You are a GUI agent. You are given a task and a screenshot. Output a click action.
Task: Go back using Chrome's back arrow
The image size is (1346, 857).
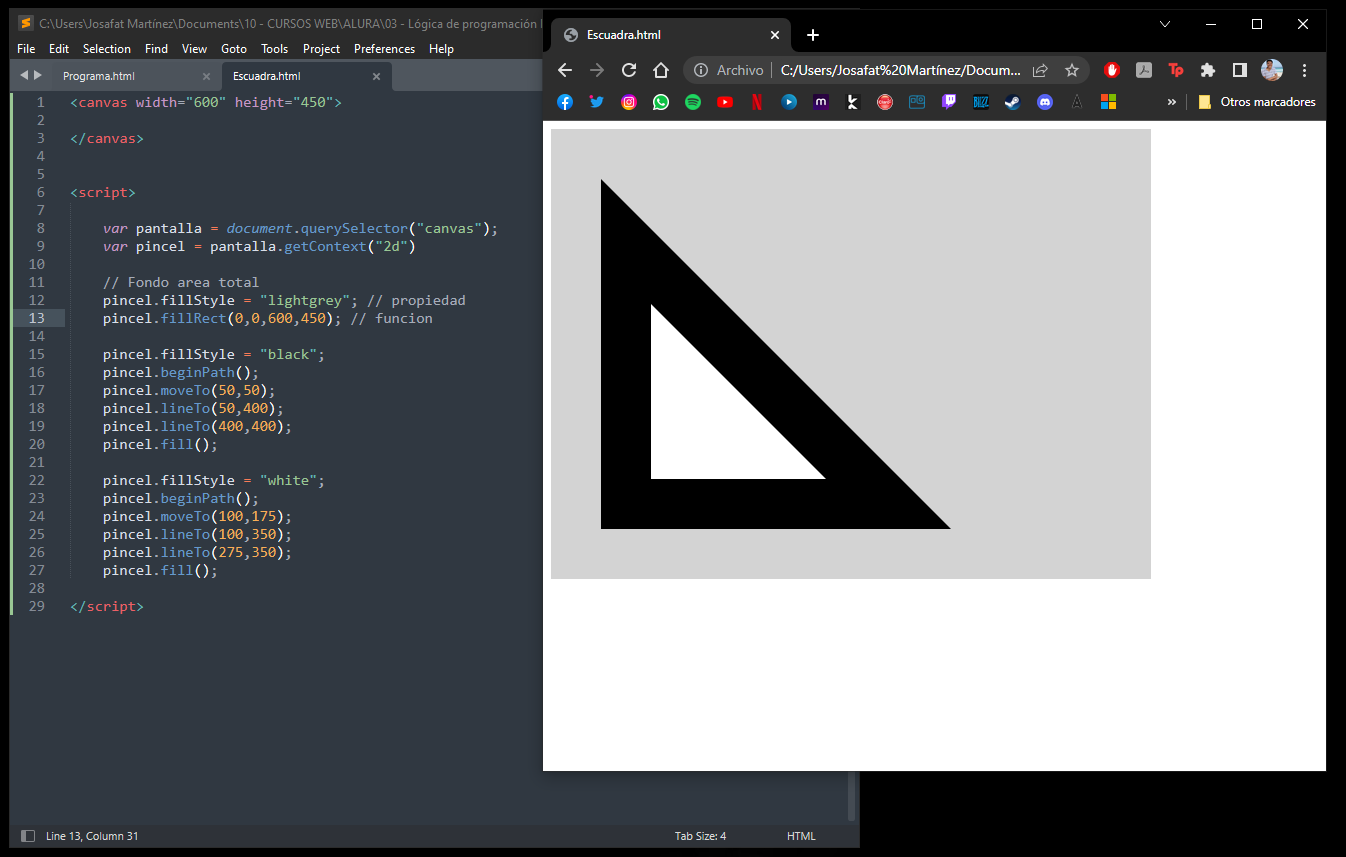565,70
